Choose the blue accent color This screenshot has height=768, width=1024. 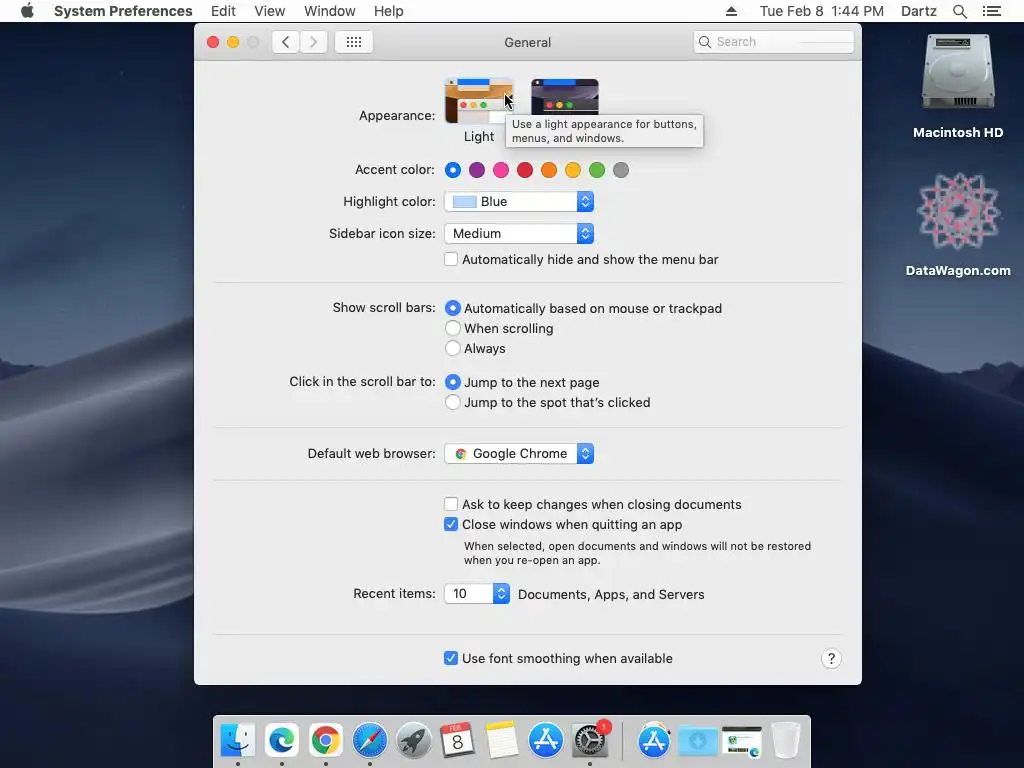point(453,170)
